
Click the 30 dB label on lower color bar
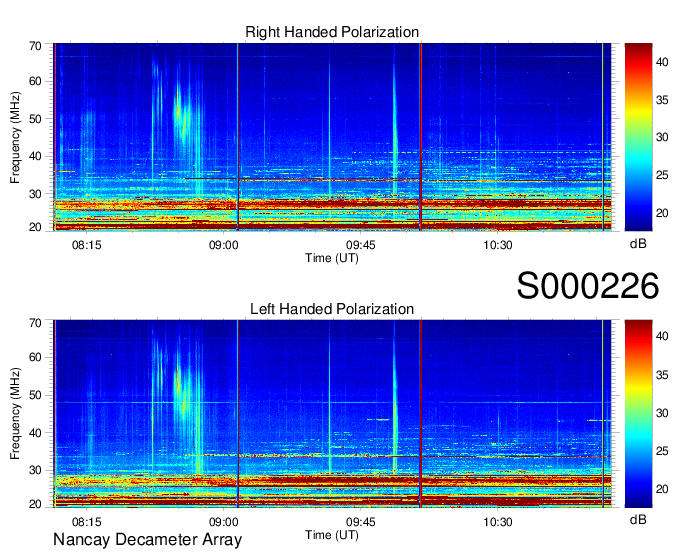tap(662, 413)
